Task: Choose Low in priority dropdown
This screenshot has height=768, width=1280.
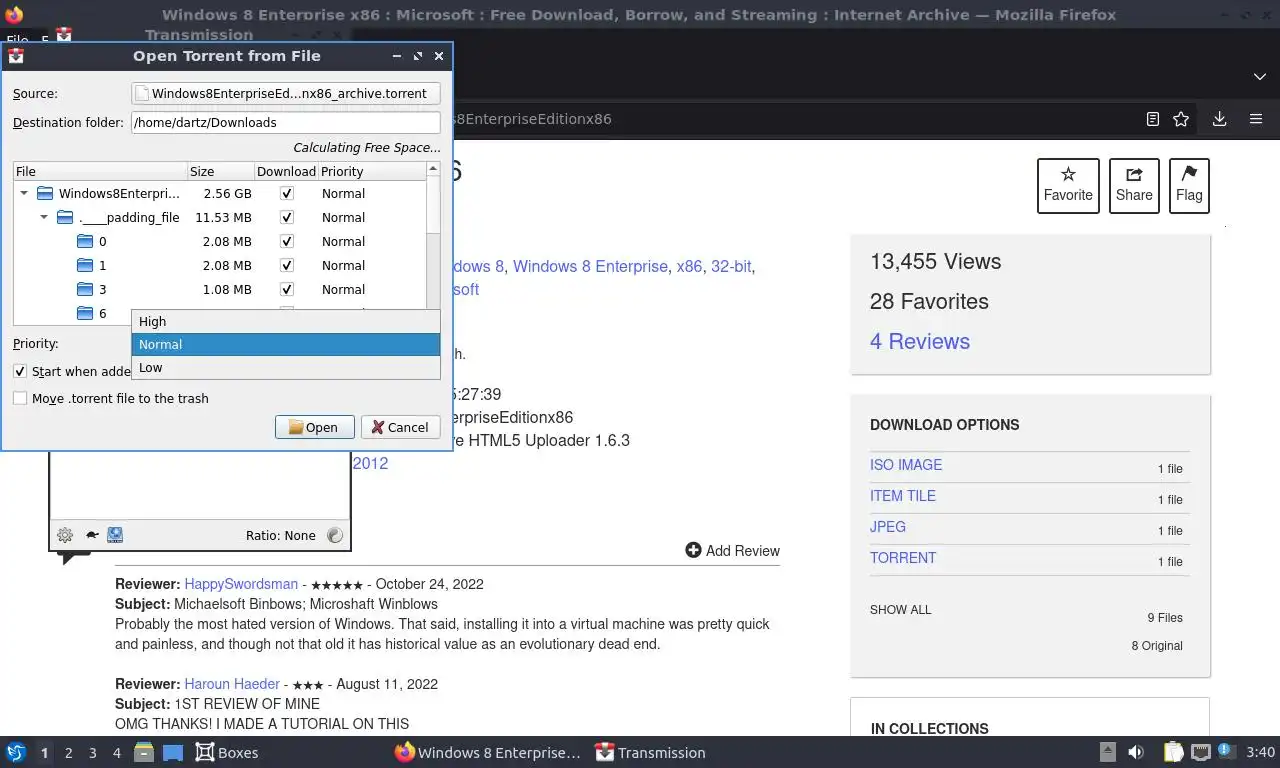Action: (286, 367)
